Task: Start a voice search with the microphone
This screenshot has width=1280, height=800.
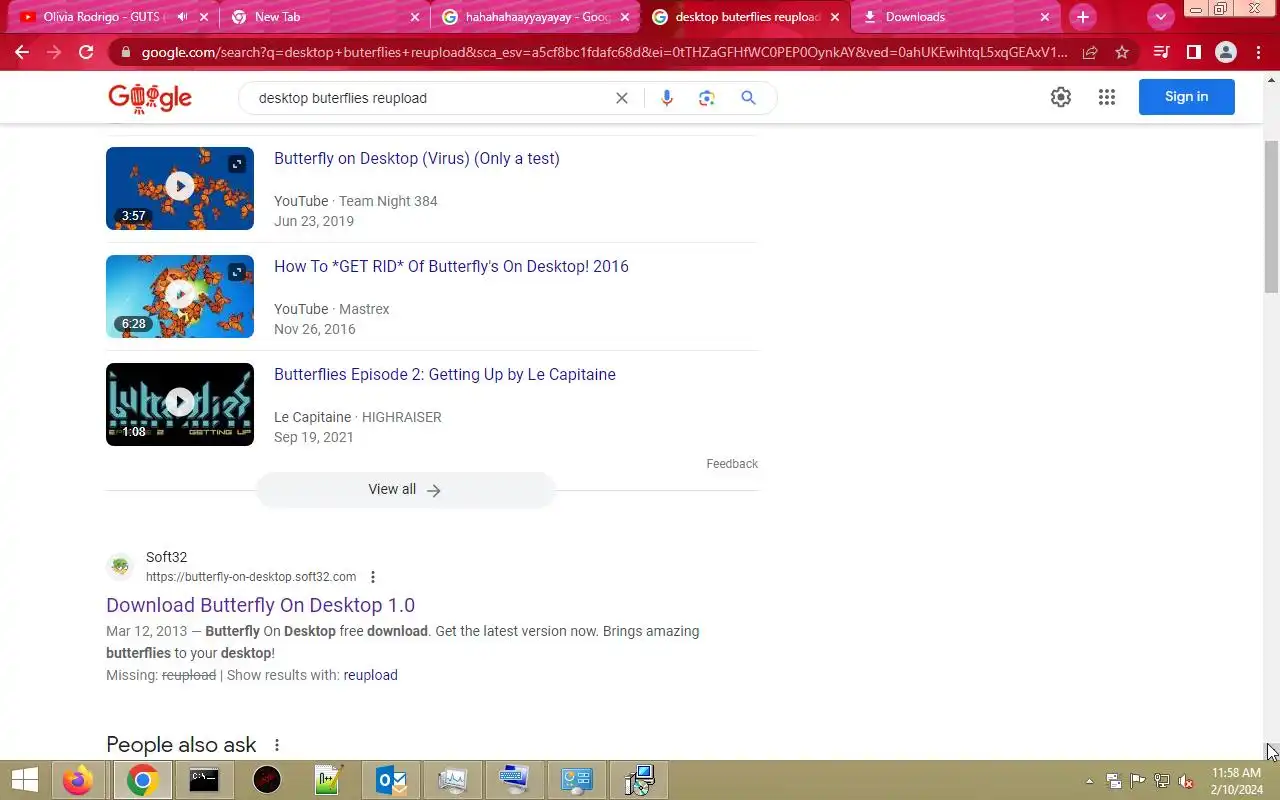Action: click(667, 98)
